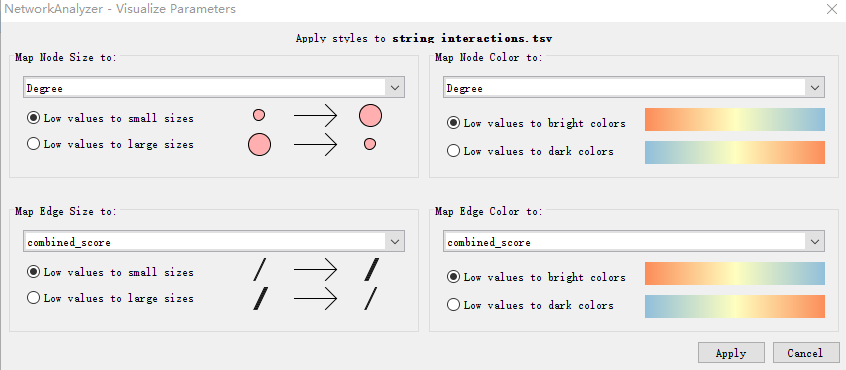This screenshot has height=370, width=846.
Task: Click the Cancel button
Action: pyautogui.click(x=805, y=353)
